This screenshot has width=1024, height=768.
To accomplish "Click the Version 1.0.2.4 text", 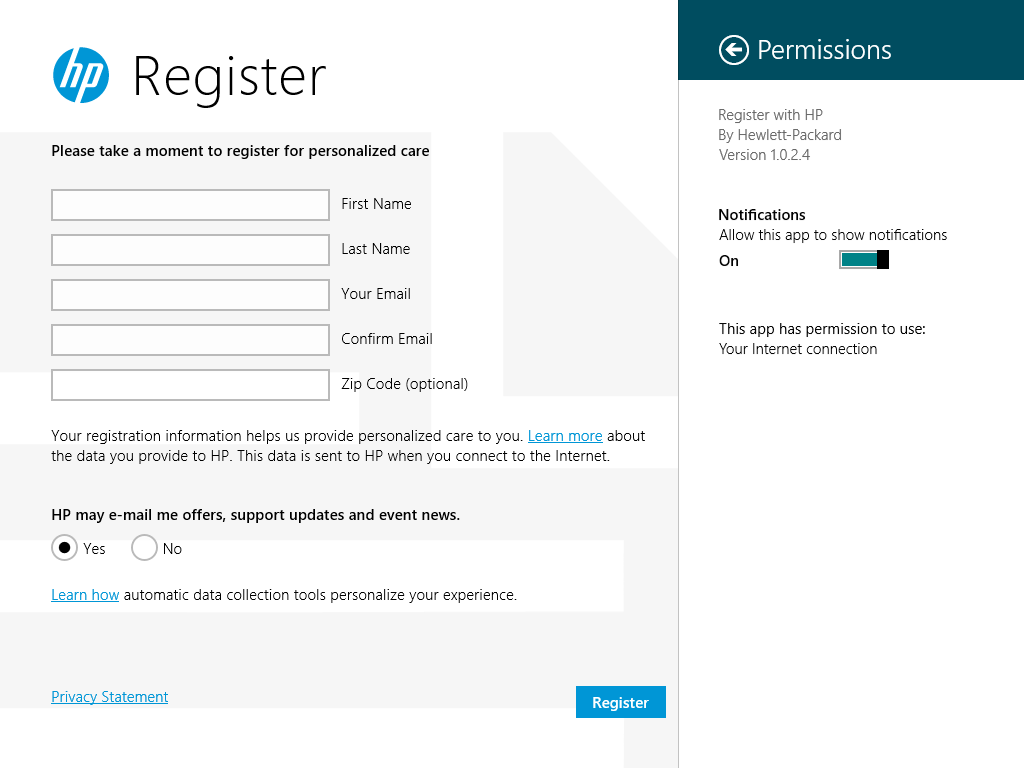I will tap(764, 155).
